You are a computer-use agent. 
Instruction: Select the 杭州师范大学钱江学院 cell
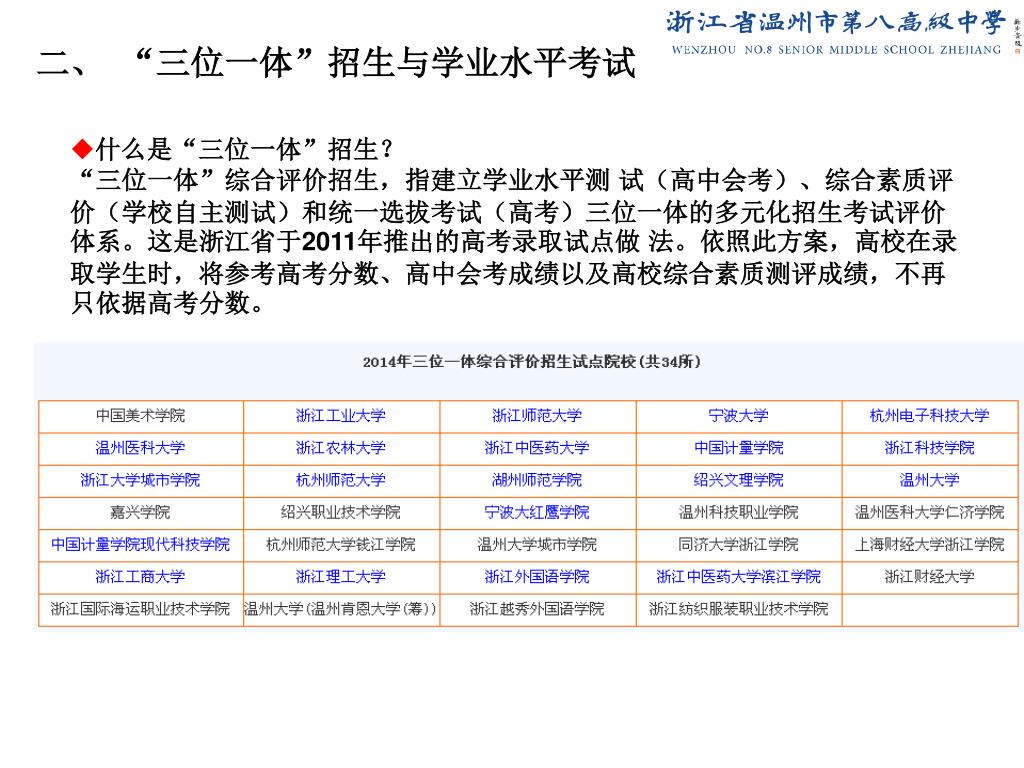click(342, 545)
